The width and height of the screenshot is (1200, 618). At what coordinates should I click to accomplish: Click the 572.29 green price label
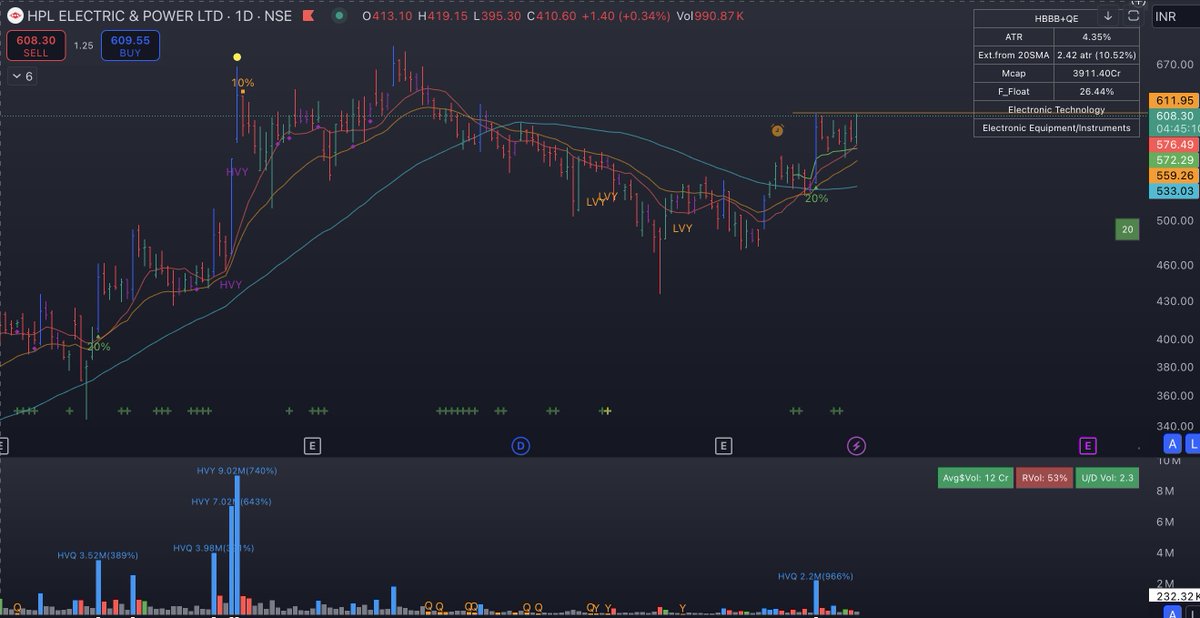(x=1175, y=160)
